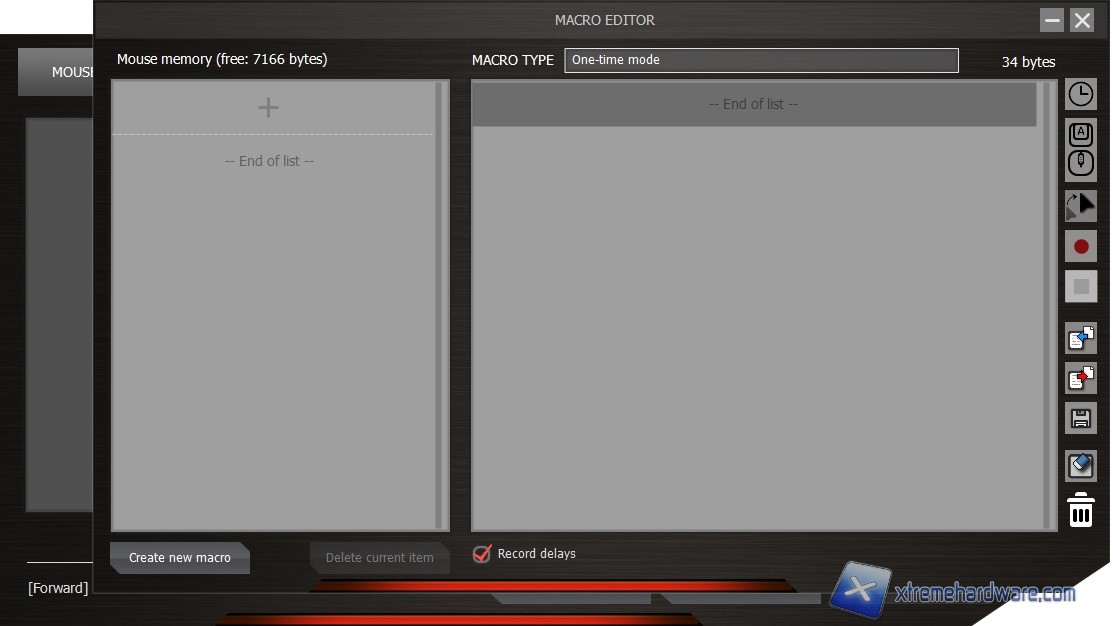Click the clock icon to insert delay
This screenshot has height=626, width=1113.
[1080, 95]
